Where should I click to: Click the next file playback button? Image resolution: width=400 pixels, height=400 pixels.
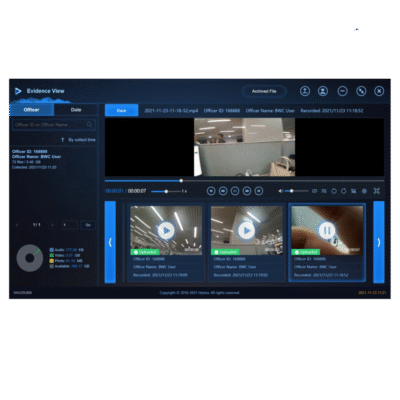(x=259, y=191)
